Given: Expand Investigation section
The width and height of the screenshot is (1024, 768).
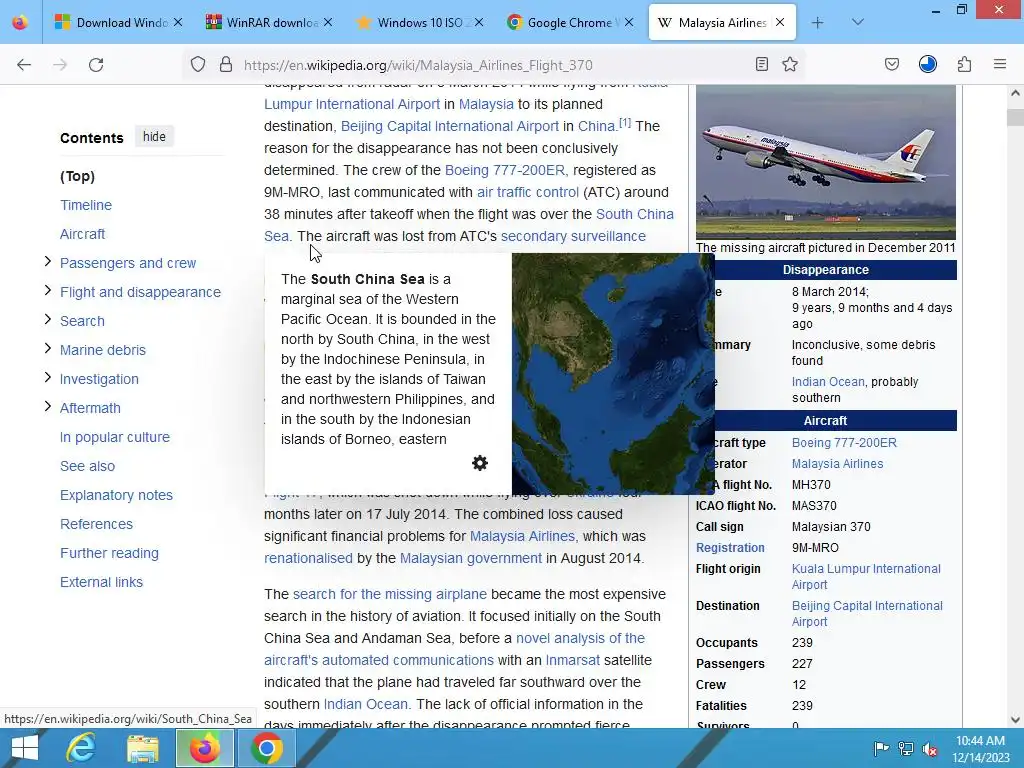Looking at the screenshot, I should coord(48,377).
